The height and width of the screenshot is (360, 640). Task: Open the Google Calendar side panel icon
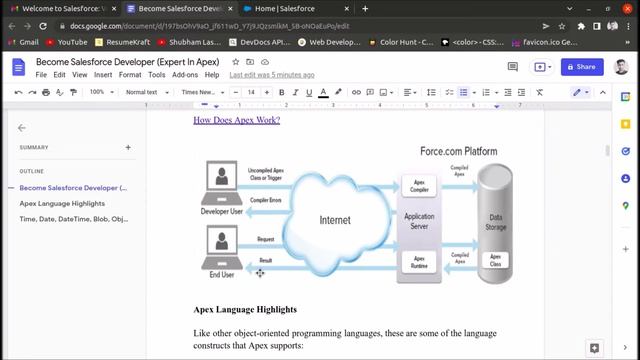click(625, 97)
